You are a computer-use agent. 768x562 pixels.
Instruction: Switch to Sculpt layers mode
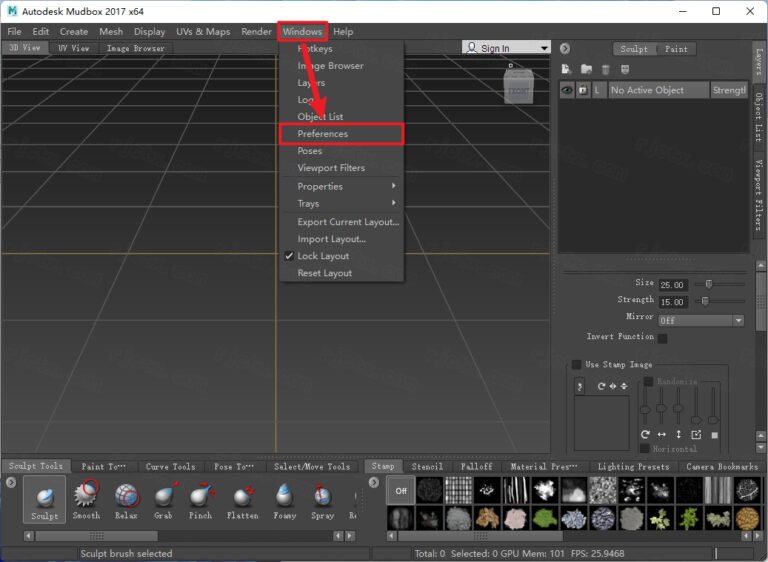(634, 49)
